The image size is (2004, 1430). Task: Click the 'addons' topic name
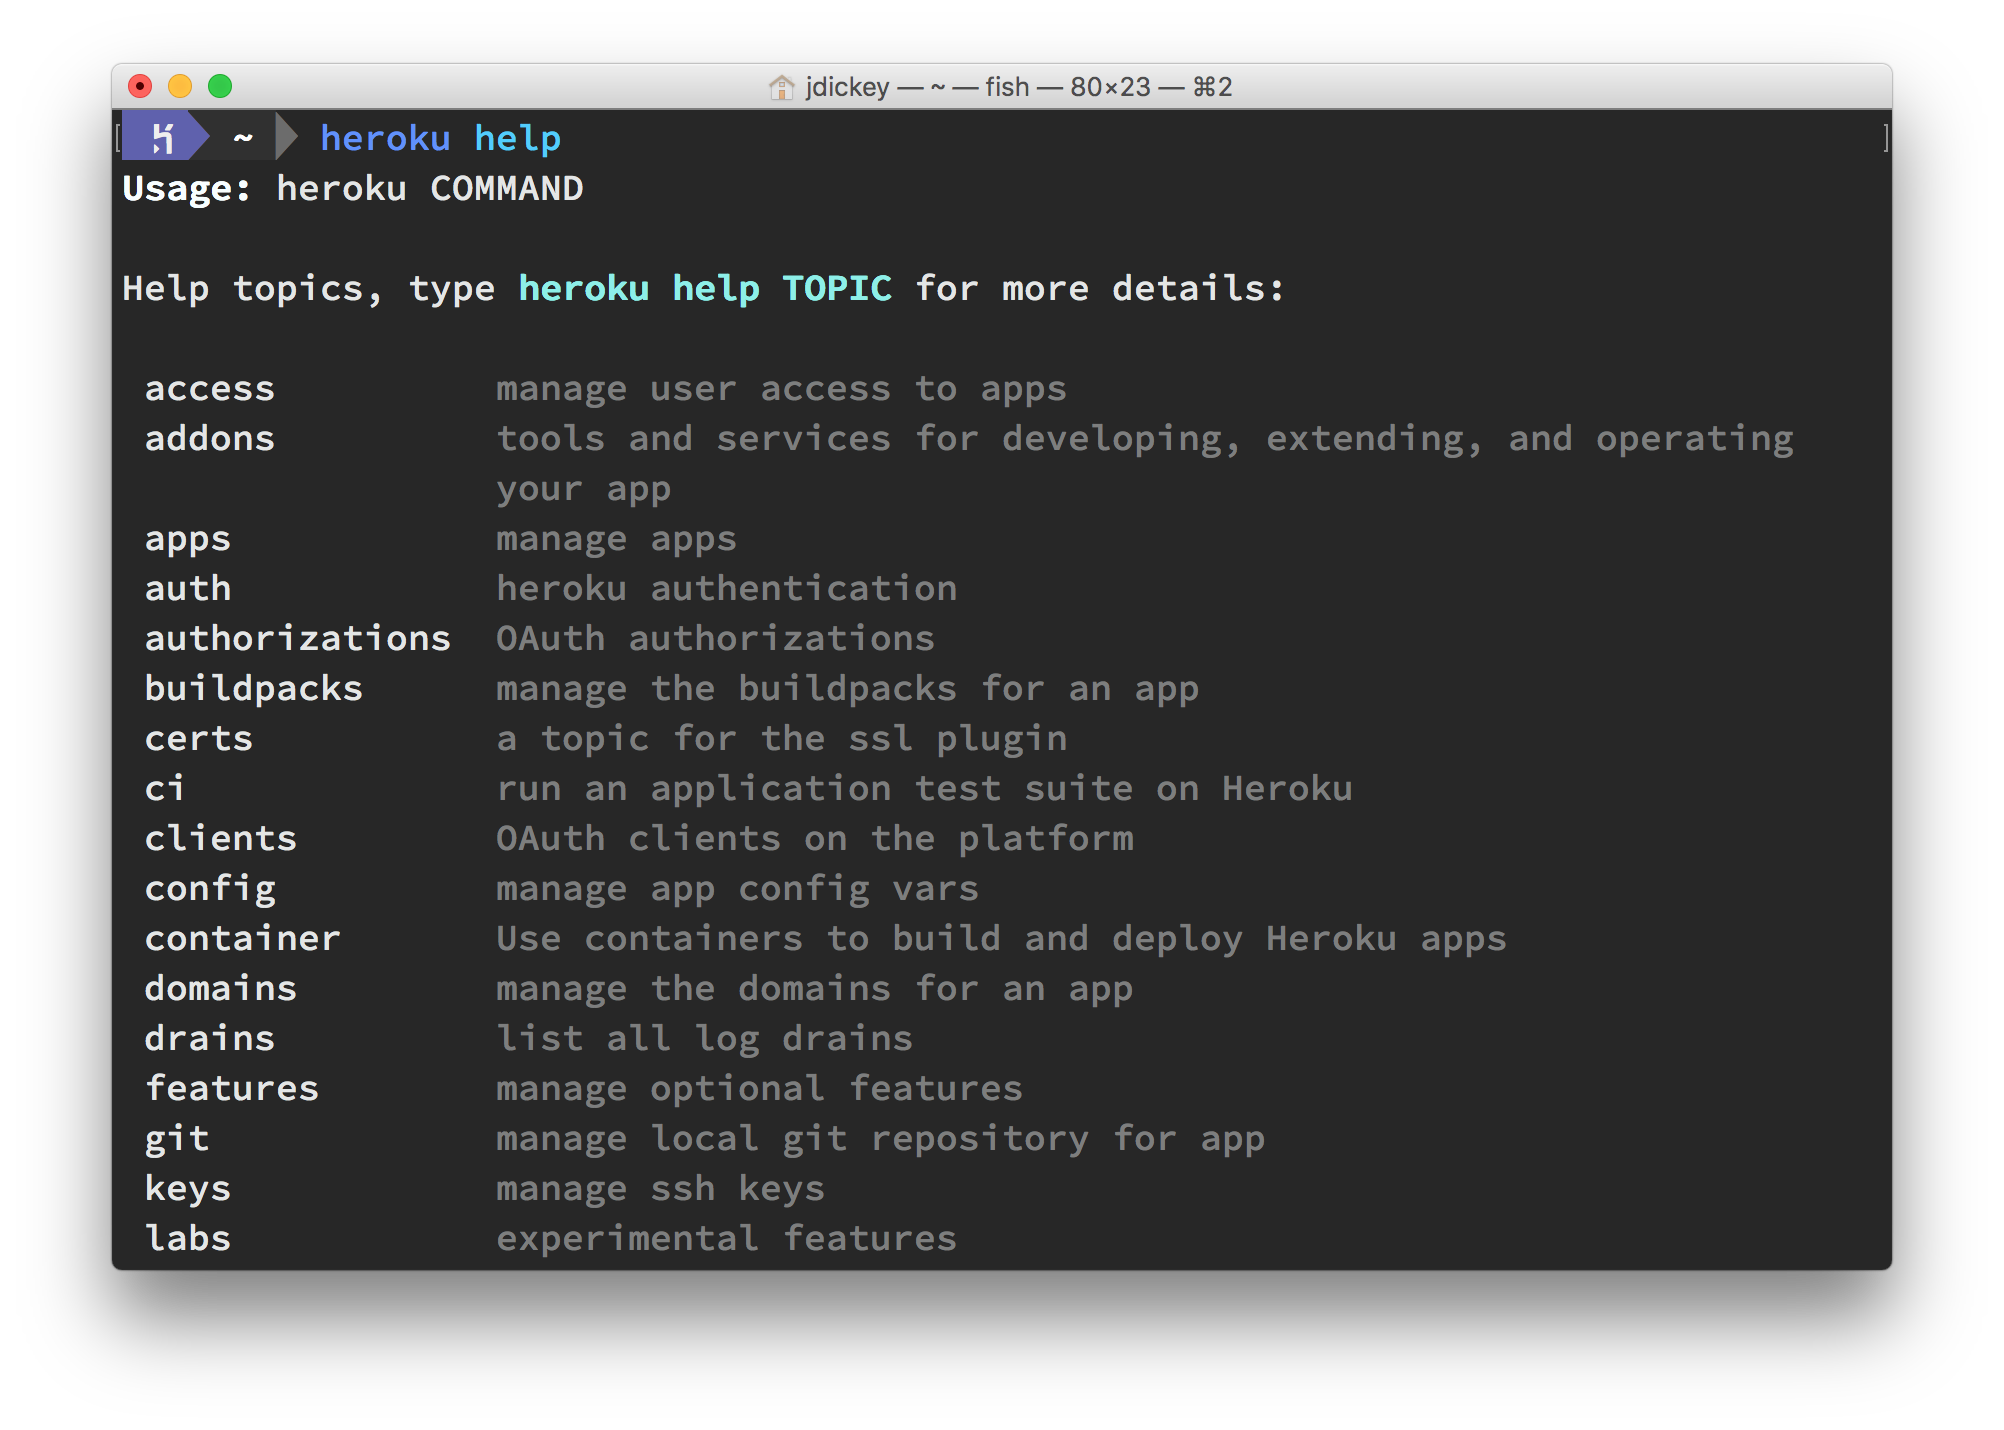point(209,438)
